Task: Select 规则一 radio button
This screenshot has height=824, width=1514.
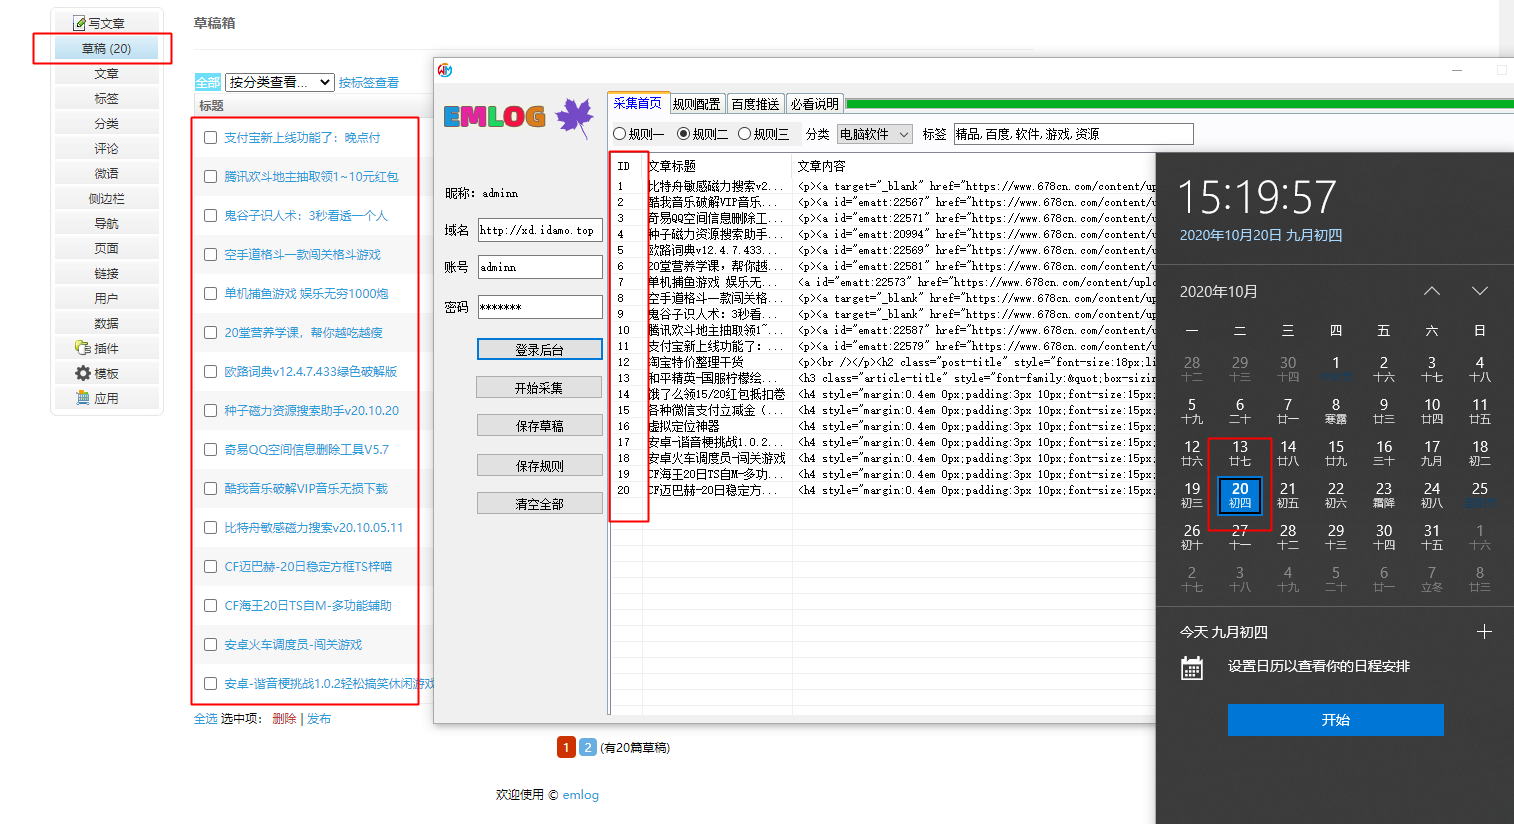Action: tap(620, 134)
